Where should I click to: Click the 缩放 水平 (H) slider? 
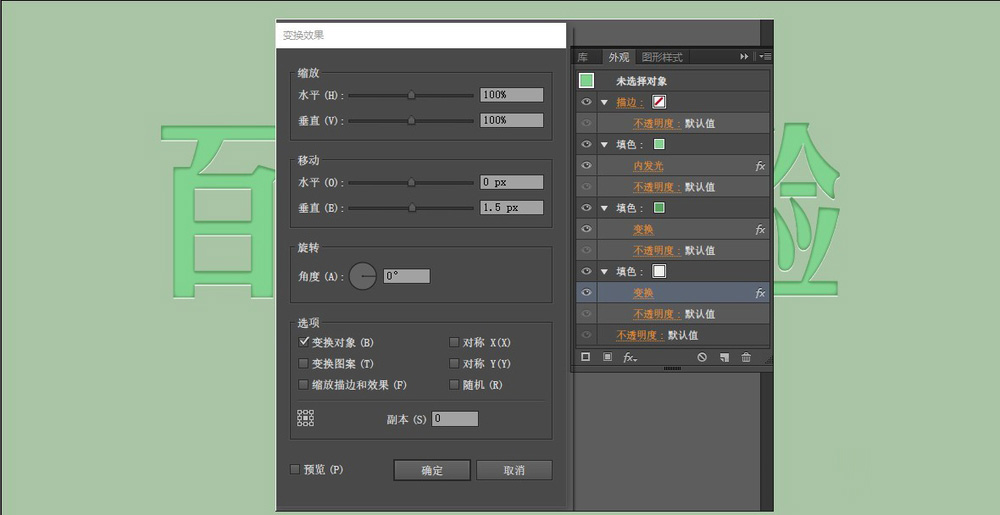click(411, 95)
